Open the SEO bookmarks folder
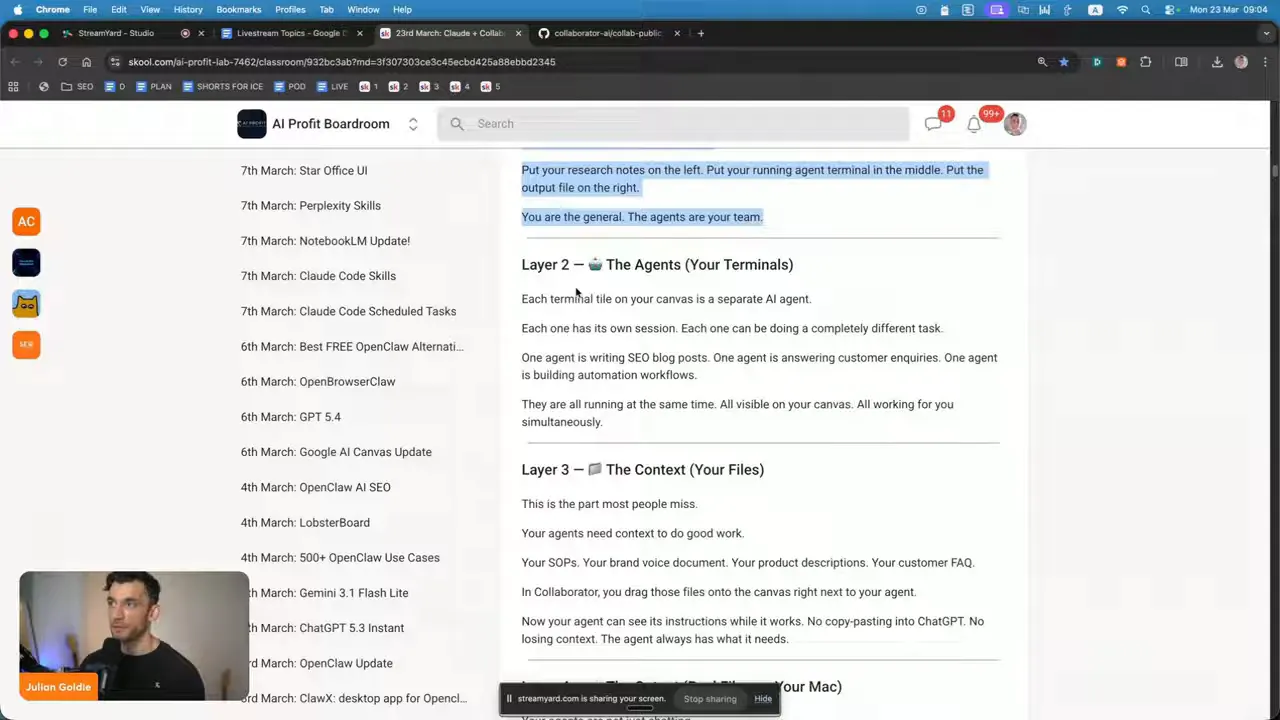The image size is (1280, 720). click(x=77, y=87)
